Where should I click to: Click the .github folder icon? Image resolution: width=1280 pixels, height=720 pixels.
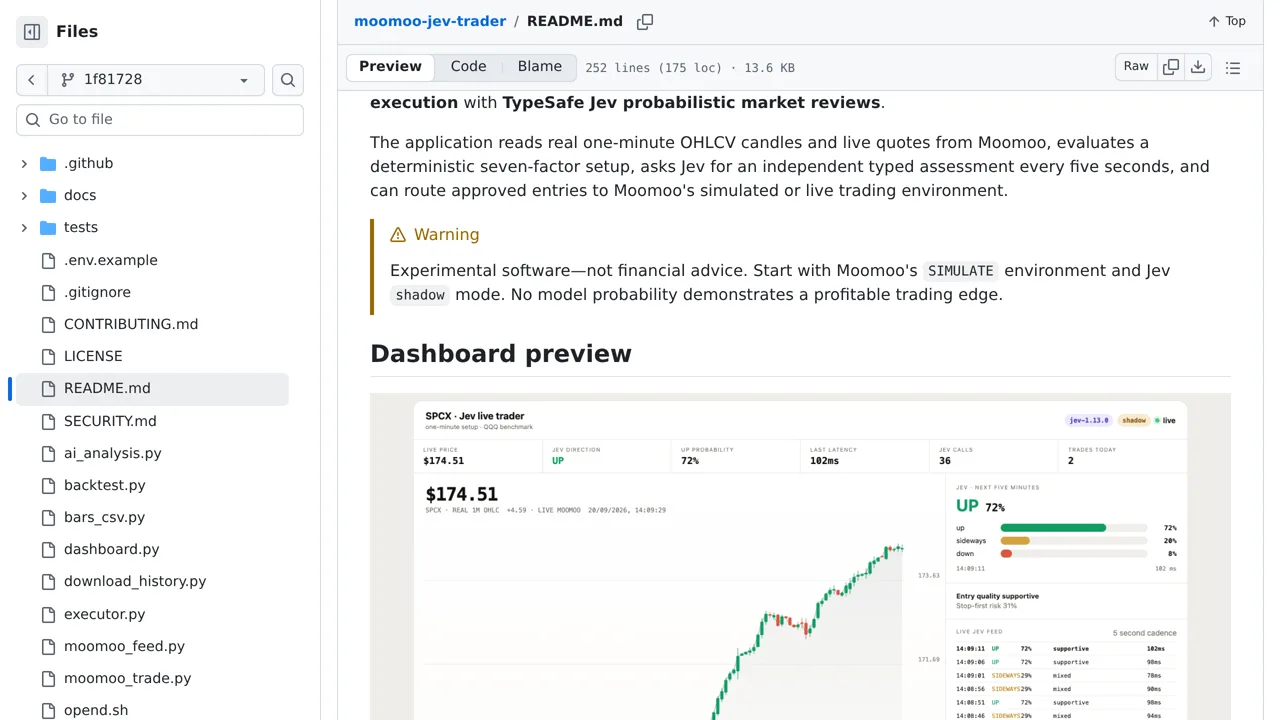click(x=48, y=163)
